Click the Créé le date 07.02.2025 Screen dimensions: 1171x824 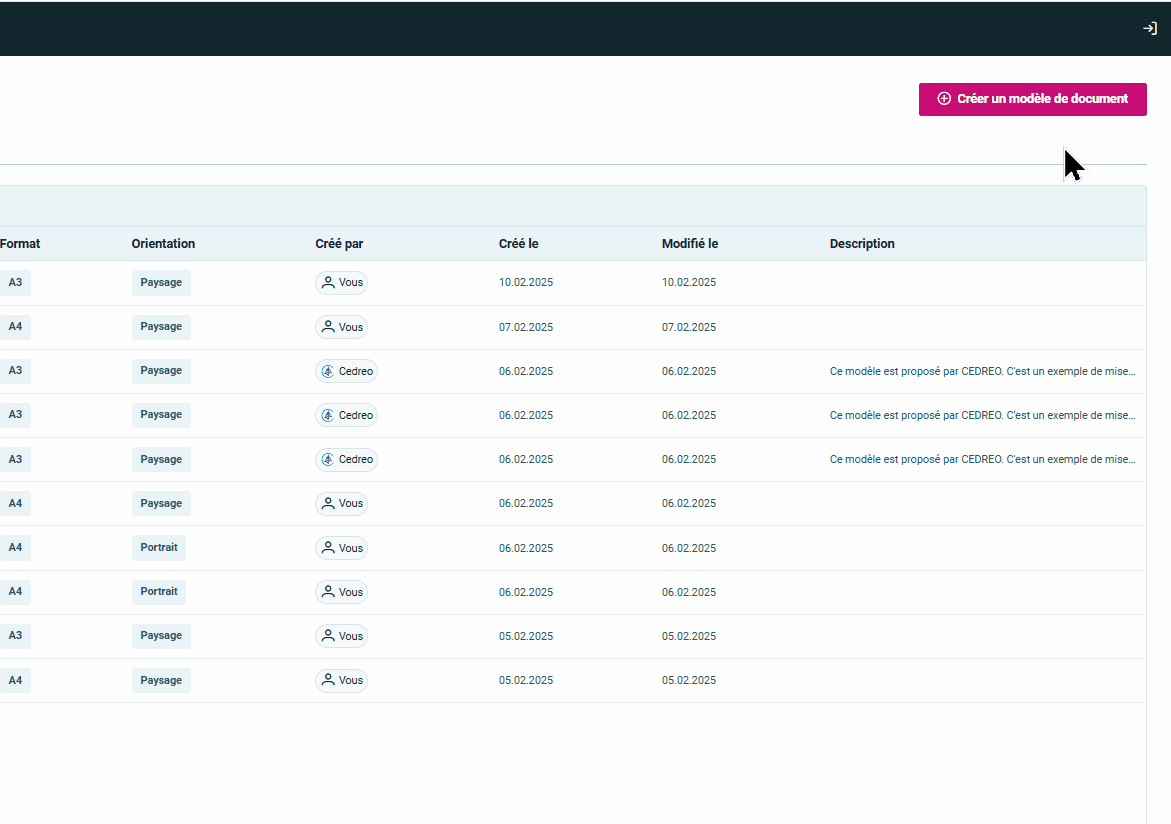coord(526,327)
